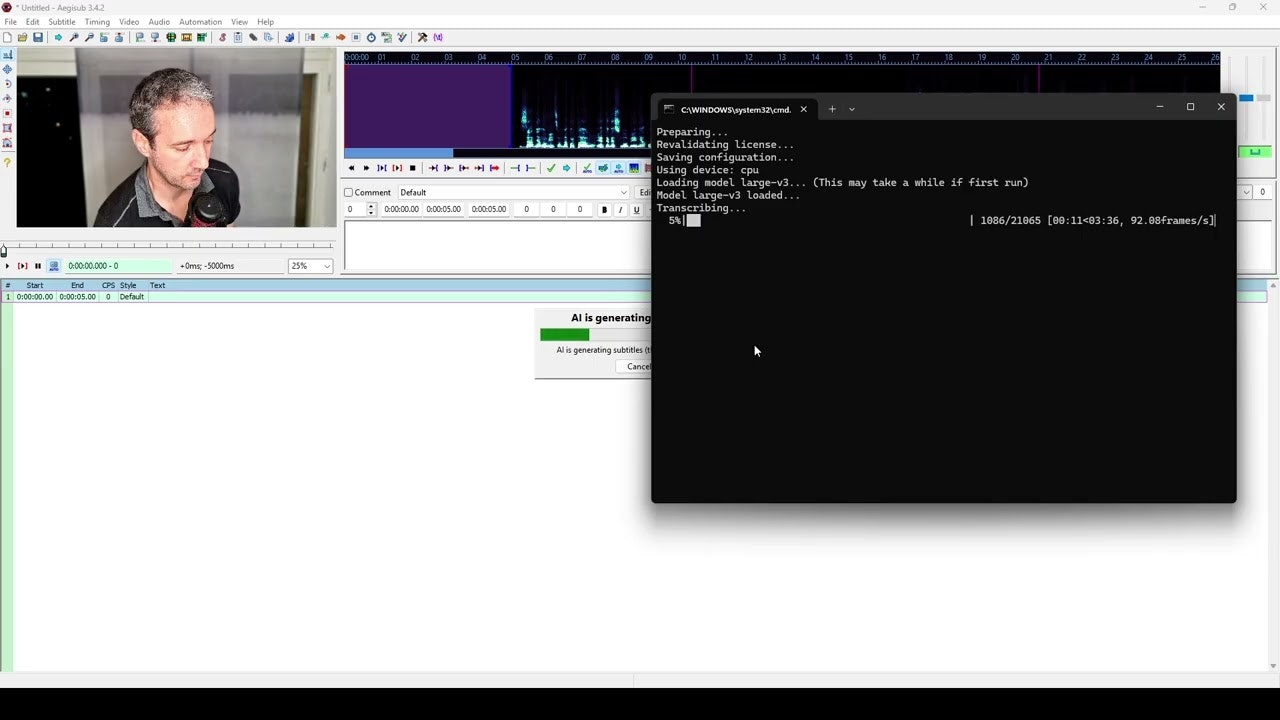
Task: Select the vector clip video tool
Action: [7, 143]
